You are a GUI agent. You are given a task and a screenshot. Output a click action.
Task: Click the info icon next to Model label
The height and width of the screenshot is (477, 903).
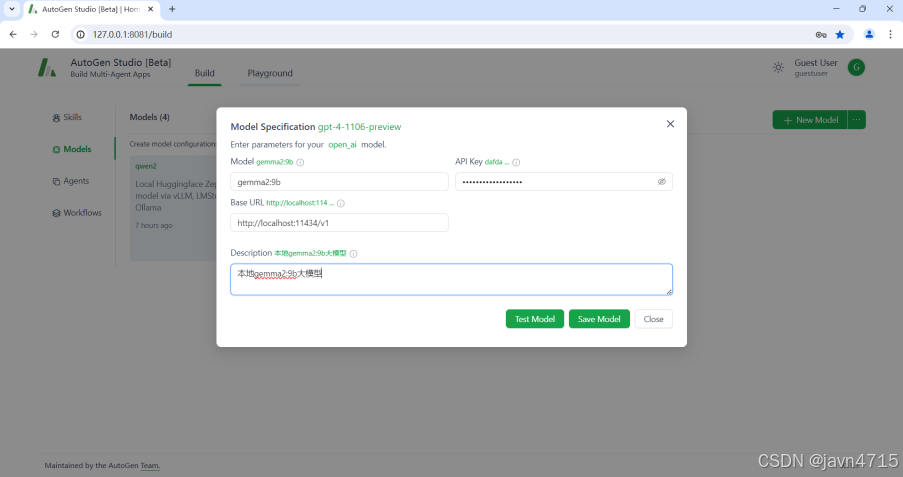pos(300,162)
